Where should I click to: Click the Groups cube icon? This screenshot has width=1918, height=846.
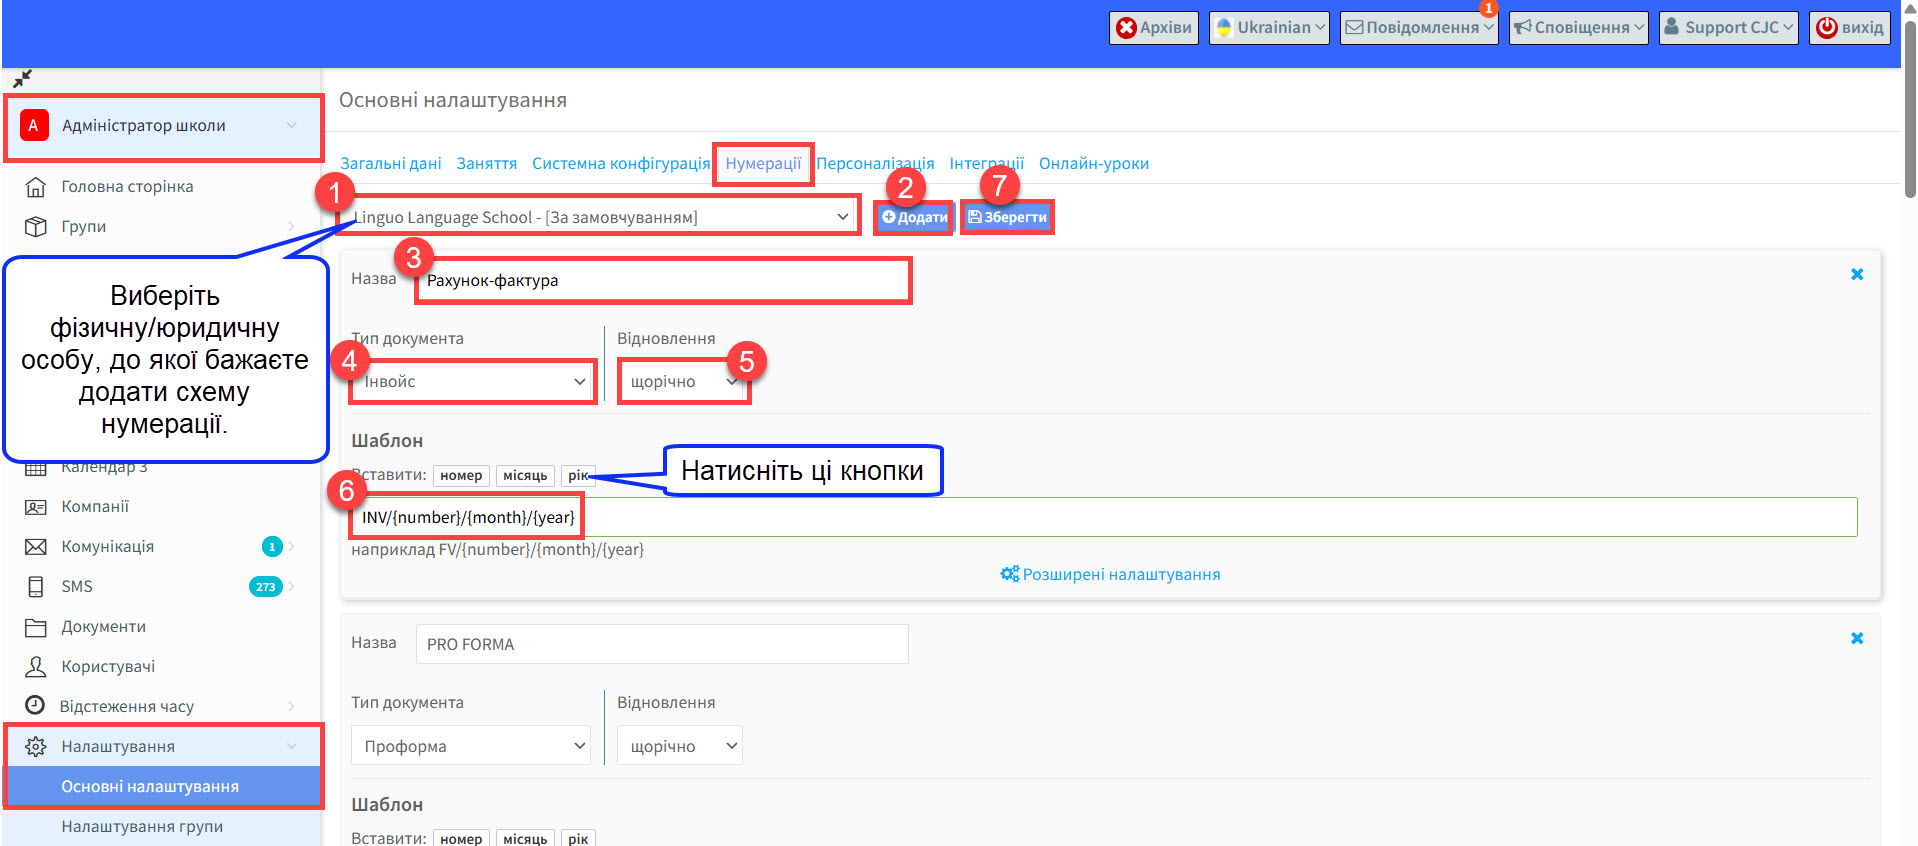(35, 227)
